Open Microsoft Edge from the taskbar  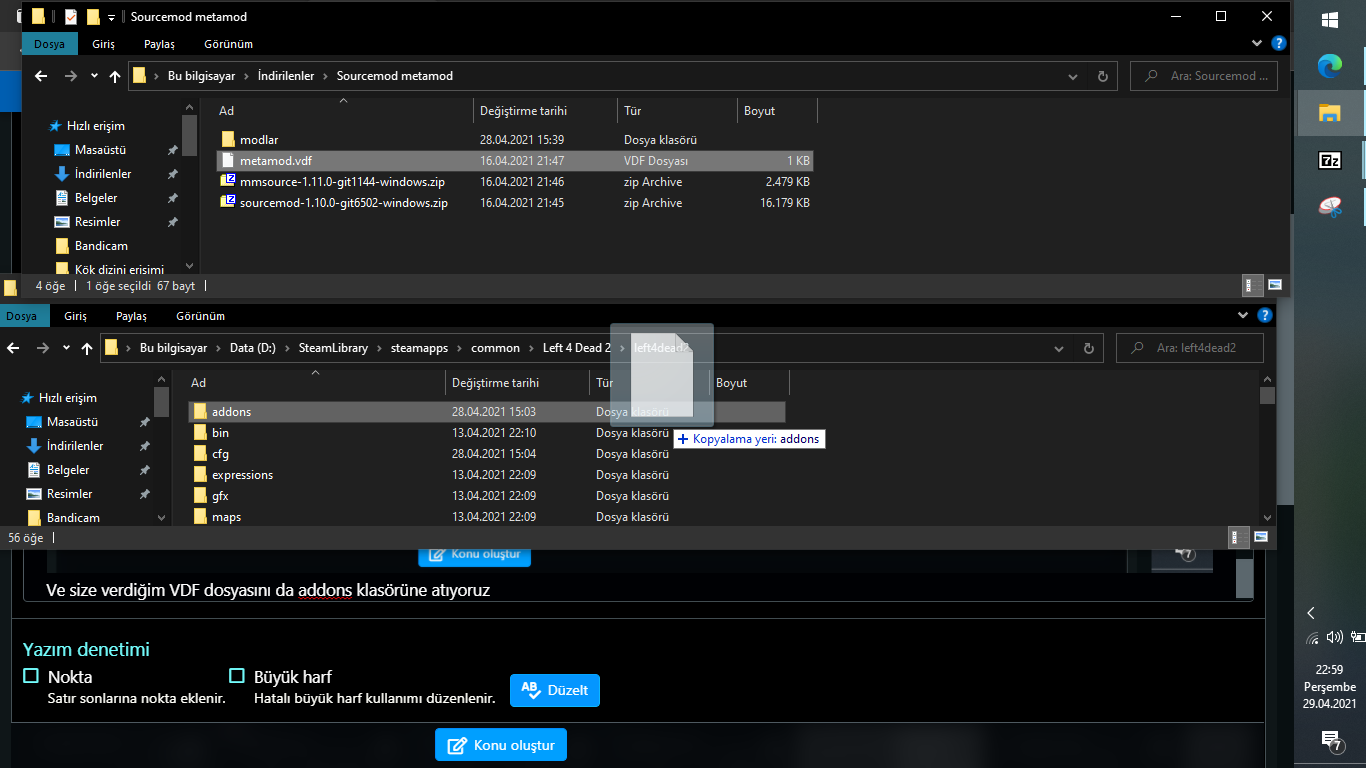(x=1329, y=67)
